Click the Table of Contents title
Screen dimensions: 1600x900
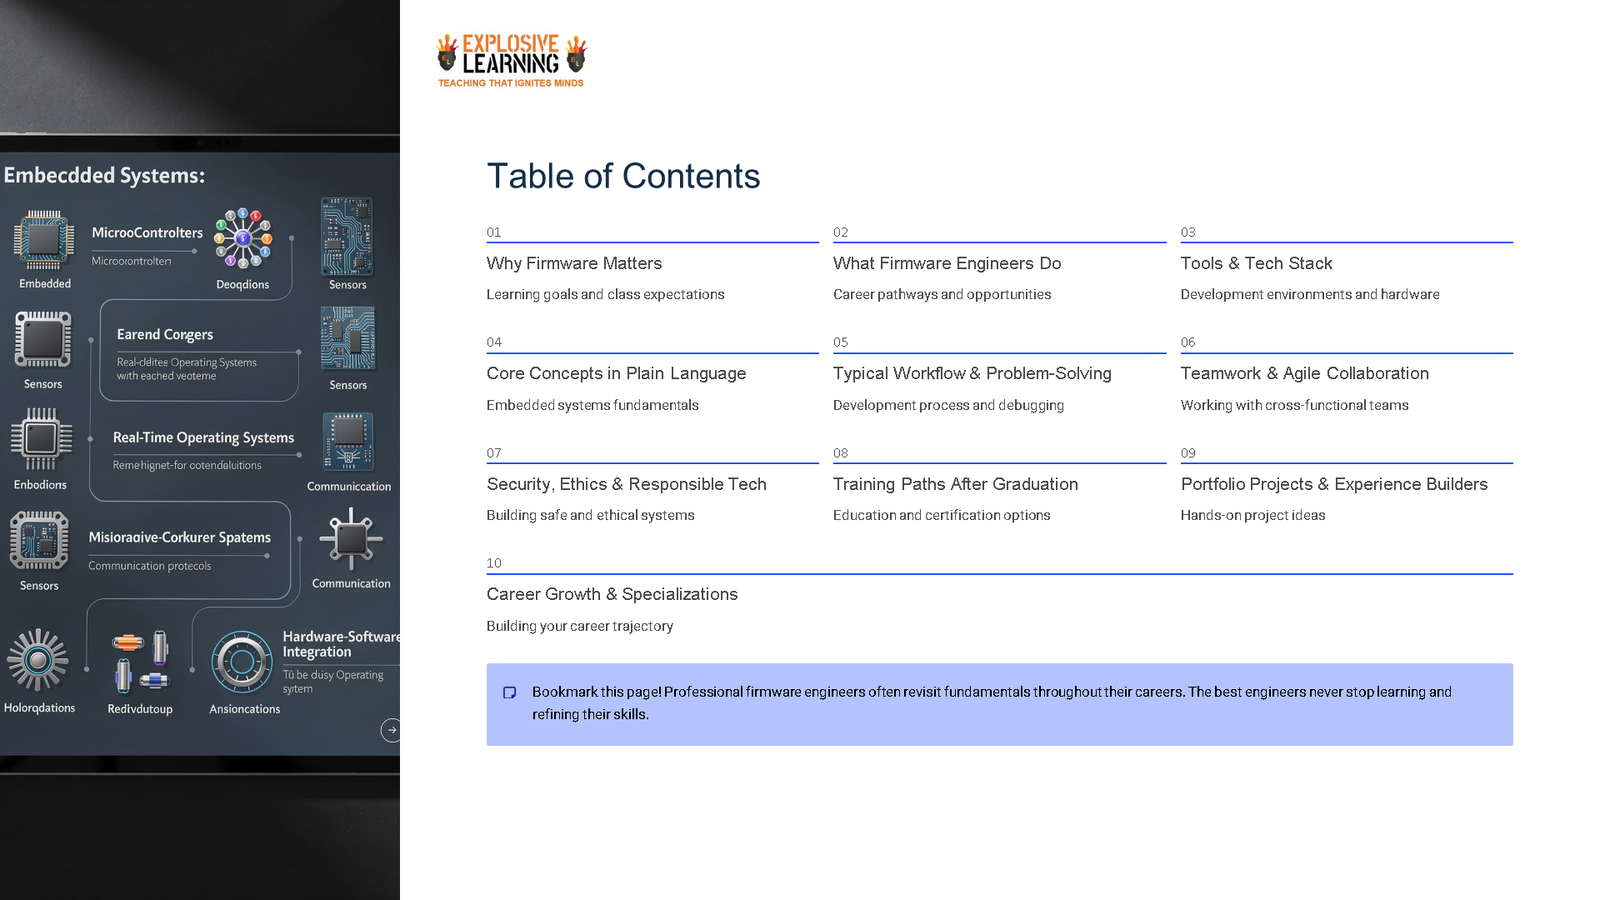click(623, 176)
